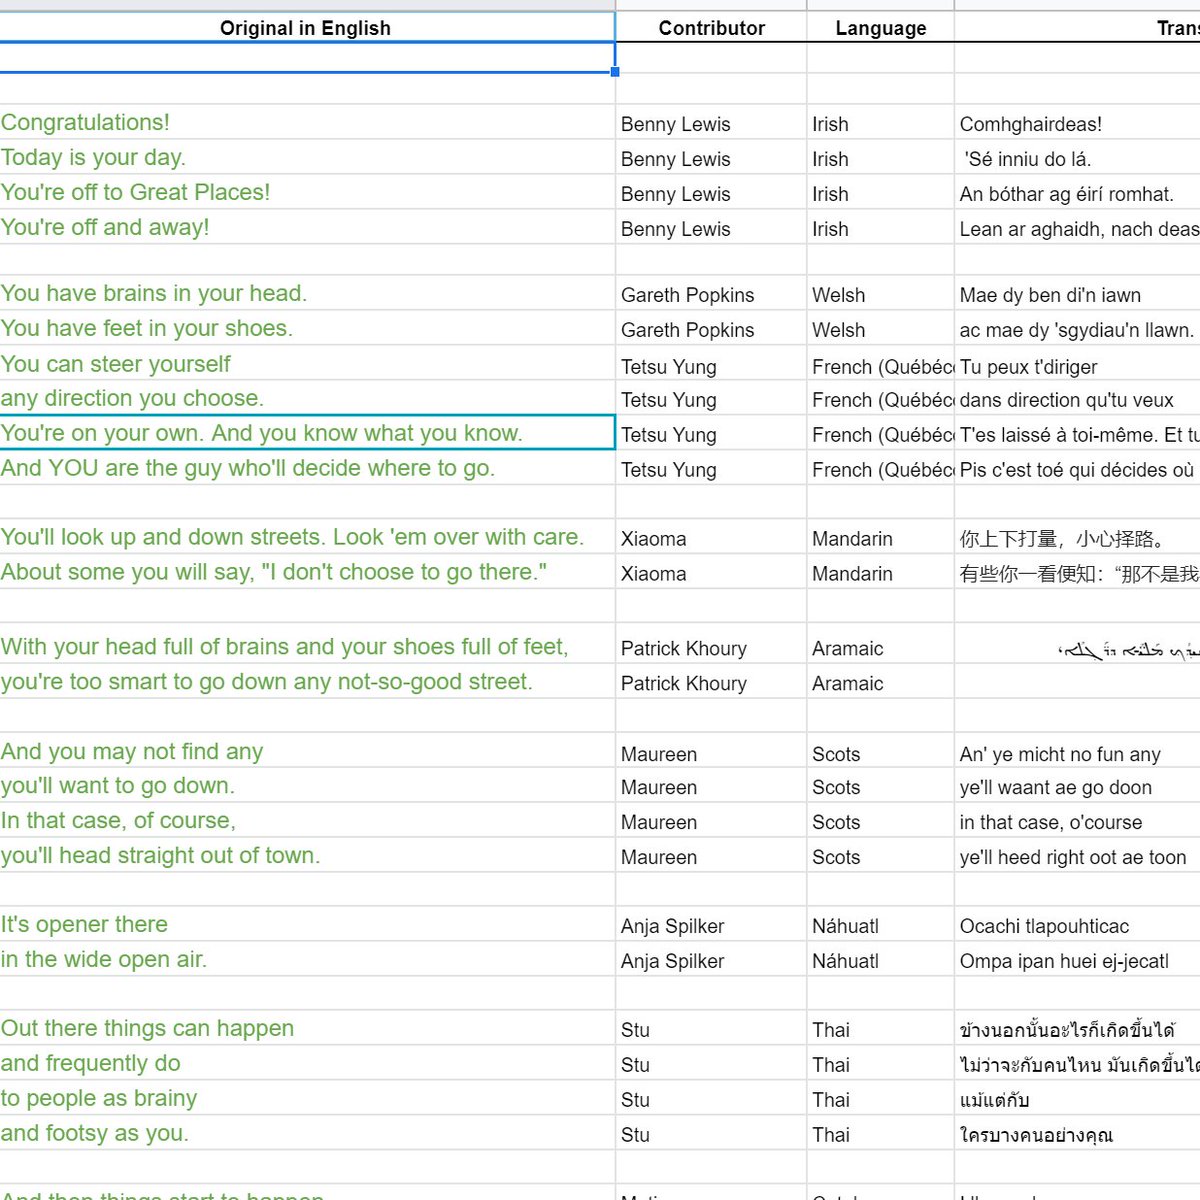Viewport: 1200px width, 1200px height.
Task: Select 'to people as brainy' cell
Action: [306, 1098]
